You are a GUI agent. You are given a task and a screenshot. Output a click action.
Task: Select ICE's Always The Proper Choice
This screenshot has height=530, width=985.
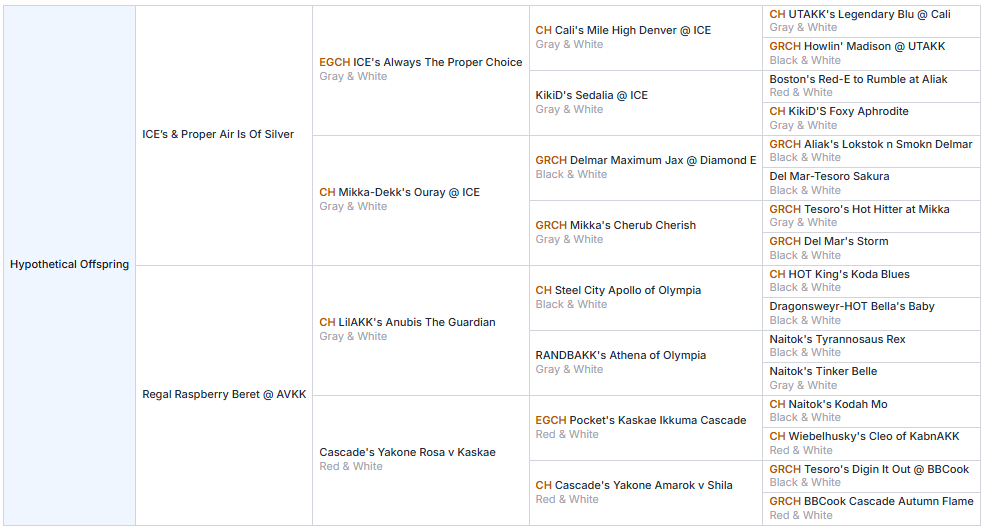click(x=437, y=62)
